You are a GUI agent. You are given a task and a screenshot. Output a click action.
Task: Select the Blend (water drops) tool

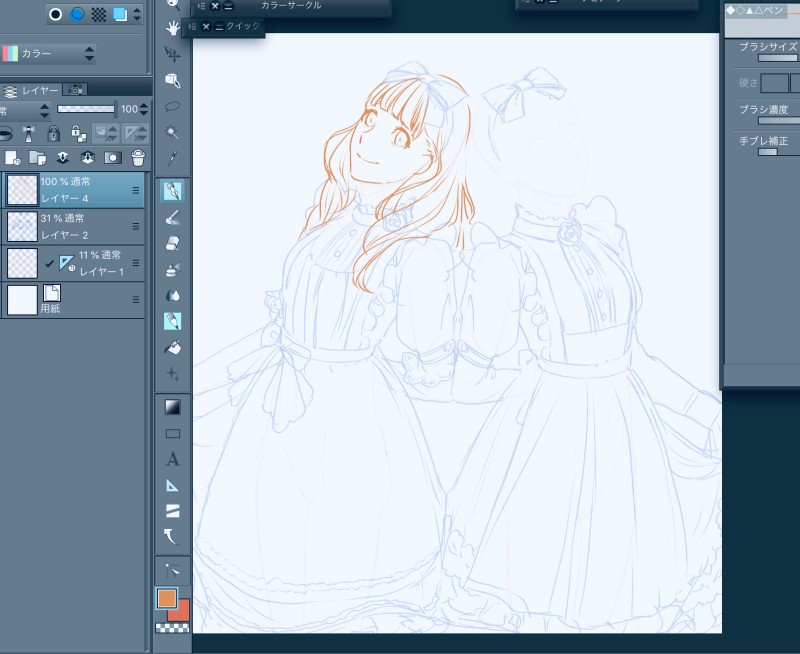click(172, 295)
